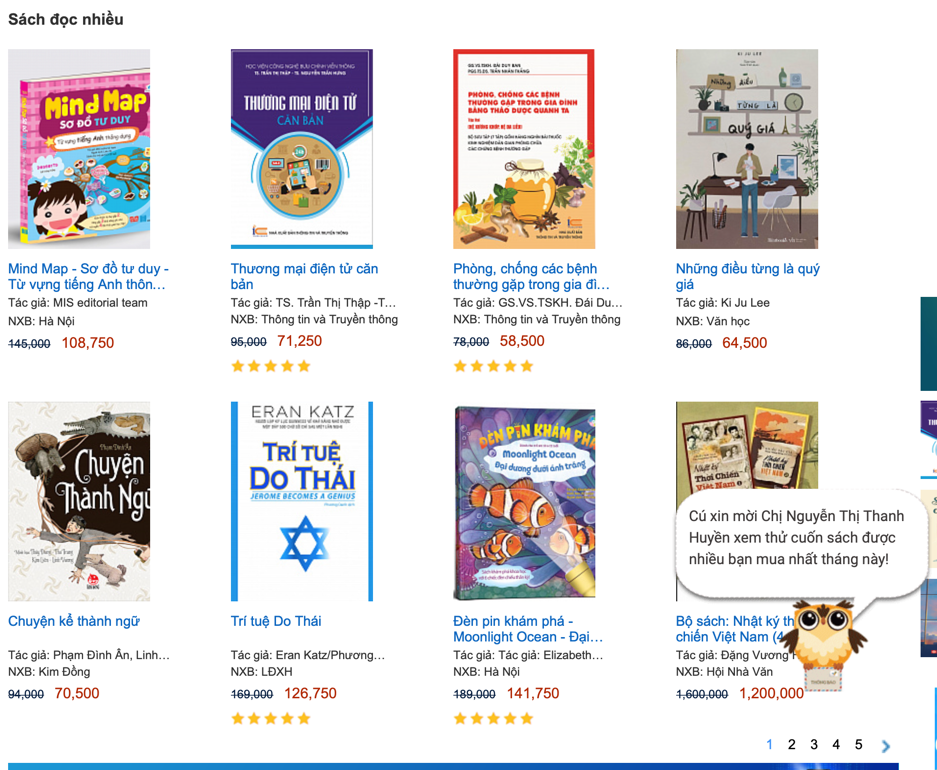
Task: Open Trí tuệ Do Thái book cover
Action: click(302, 501)
